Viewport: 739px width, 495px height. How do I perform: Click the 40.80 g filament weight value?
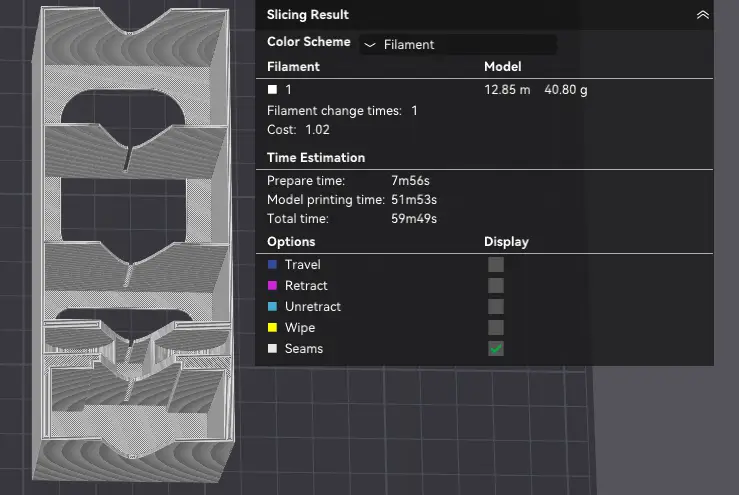pos(566,90)
